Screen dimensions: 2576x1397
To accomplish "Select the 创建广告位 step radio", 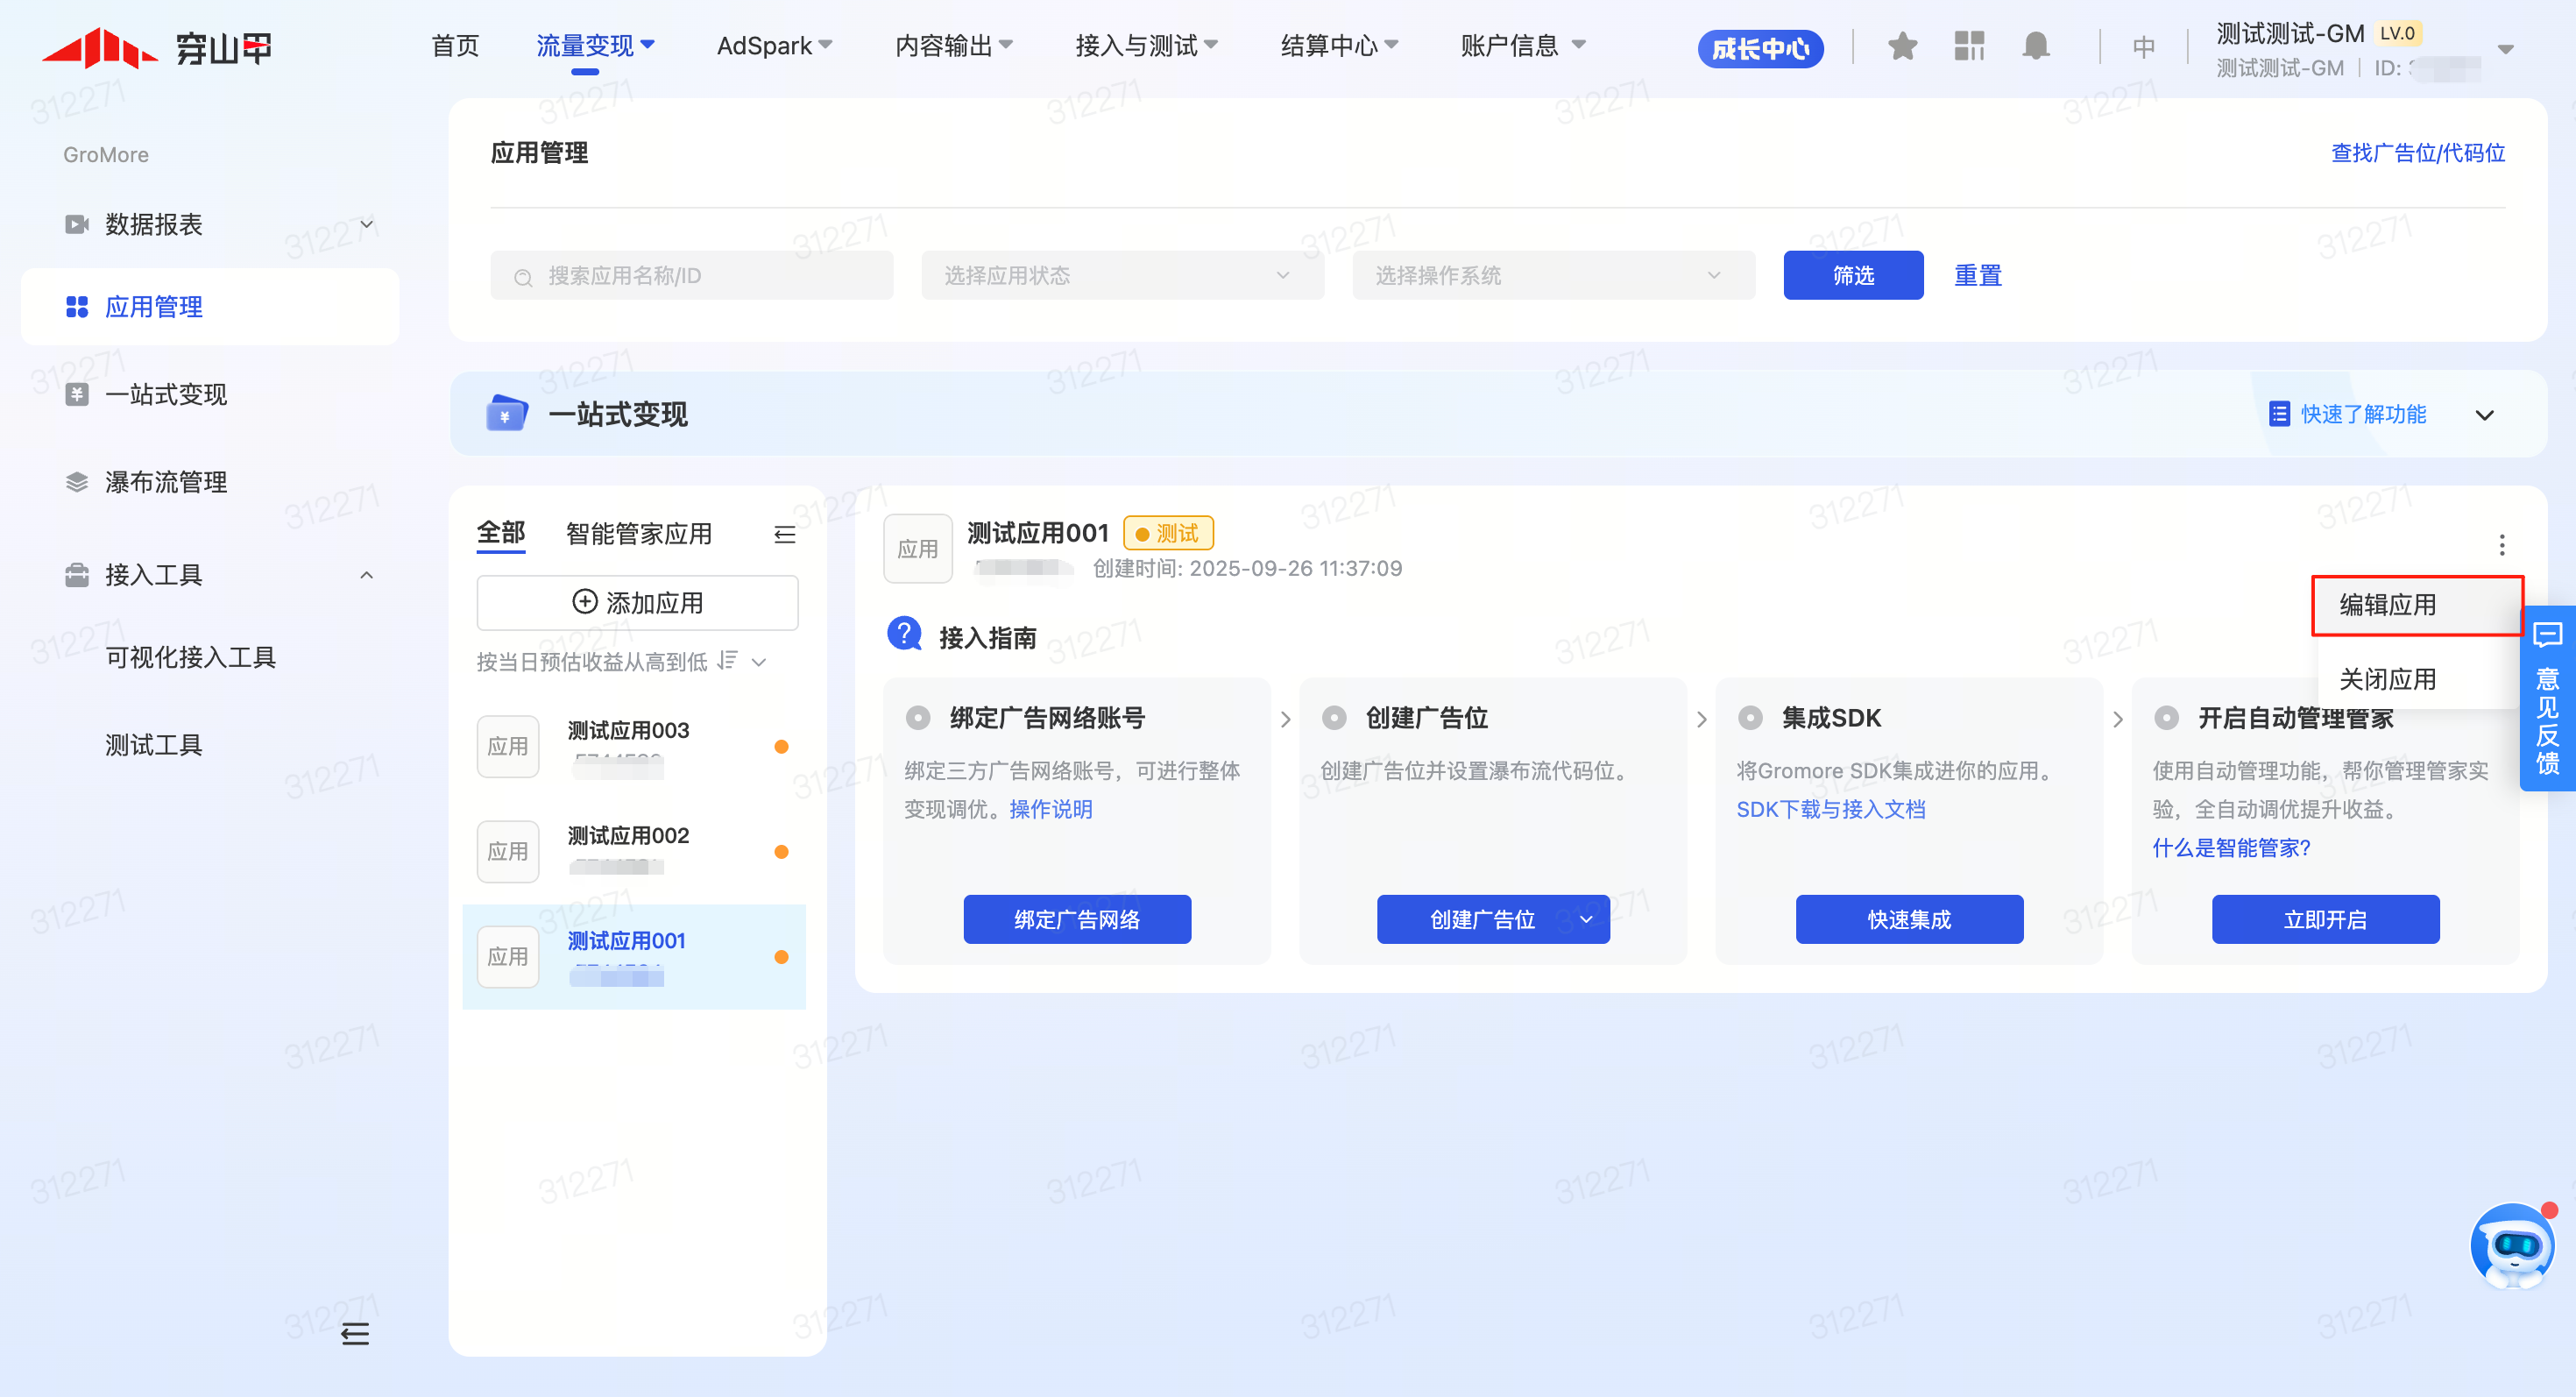I will coord(1334,718).
